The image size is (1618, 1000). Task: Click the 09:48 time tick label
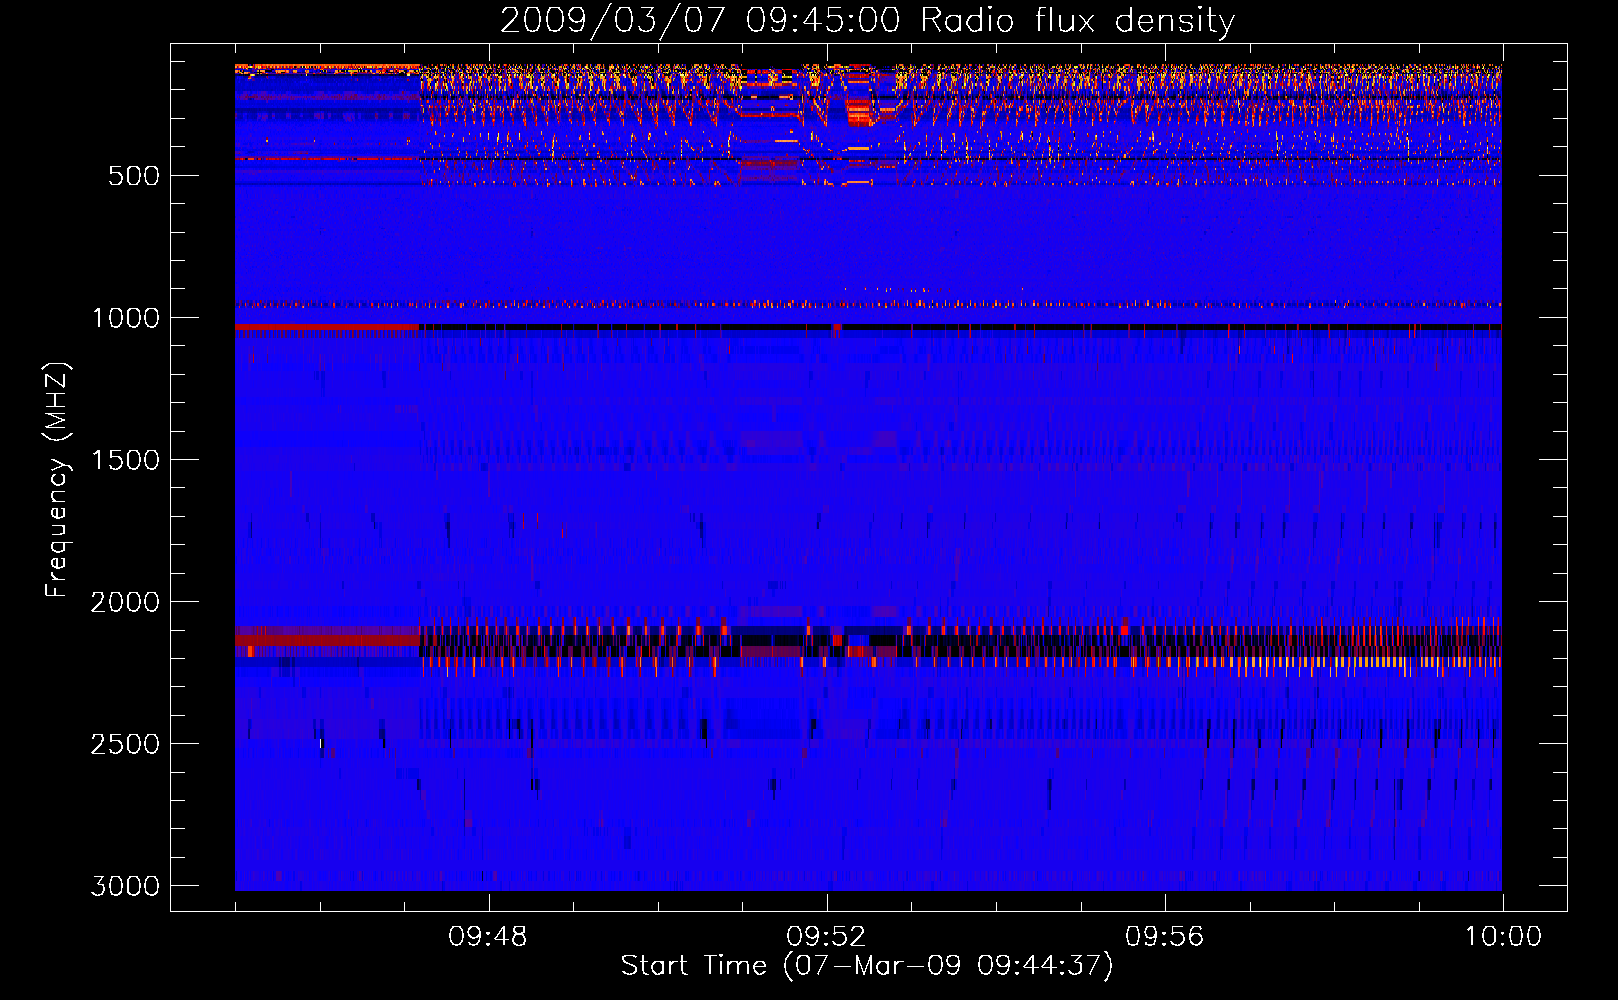488,937
